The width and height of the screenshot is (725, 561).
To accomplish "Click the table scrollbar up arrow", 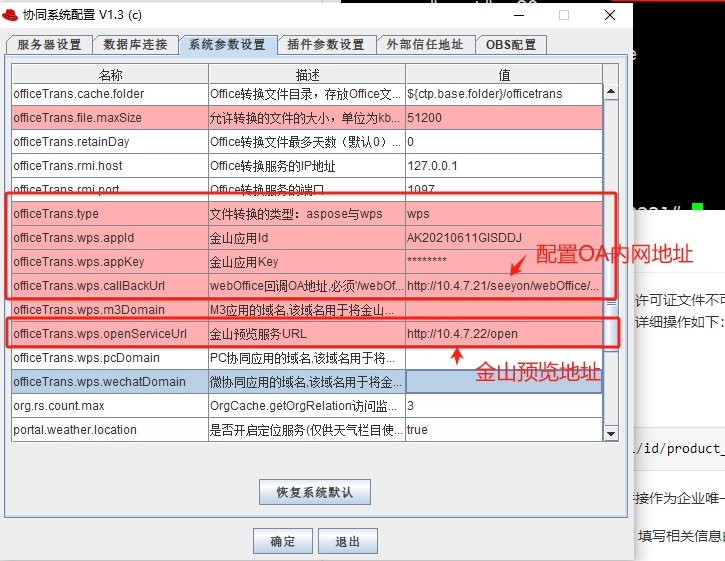I will point(611,92).
